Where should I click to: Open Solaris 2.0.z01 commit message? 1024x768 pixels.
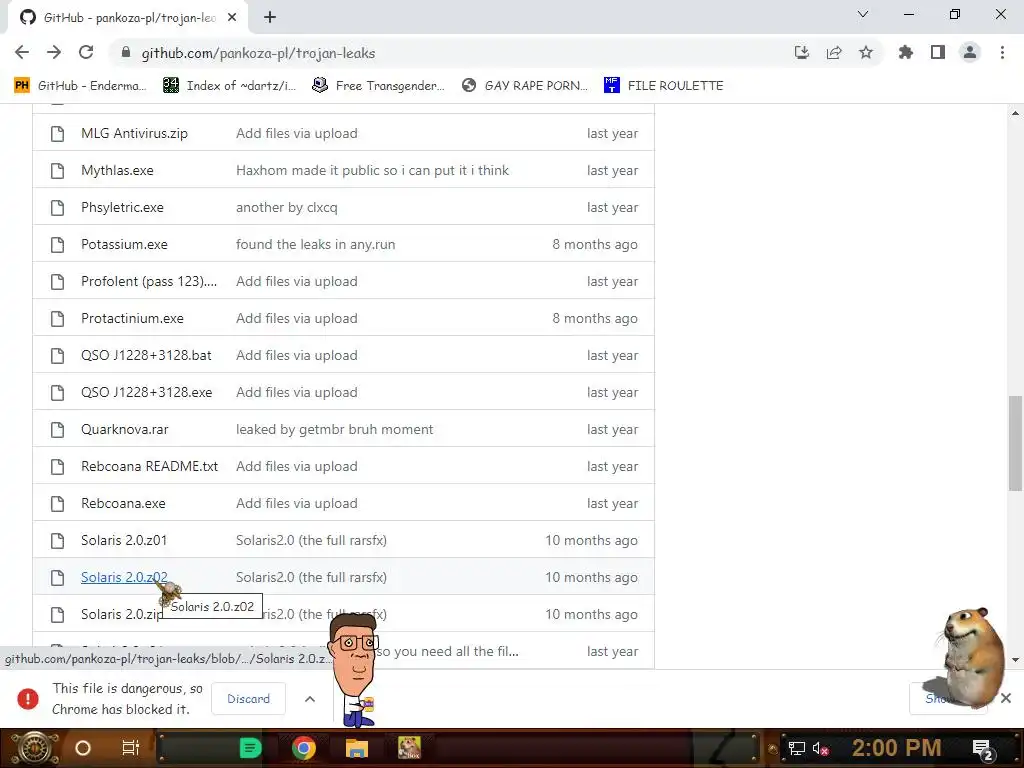(x=311, y=541)
